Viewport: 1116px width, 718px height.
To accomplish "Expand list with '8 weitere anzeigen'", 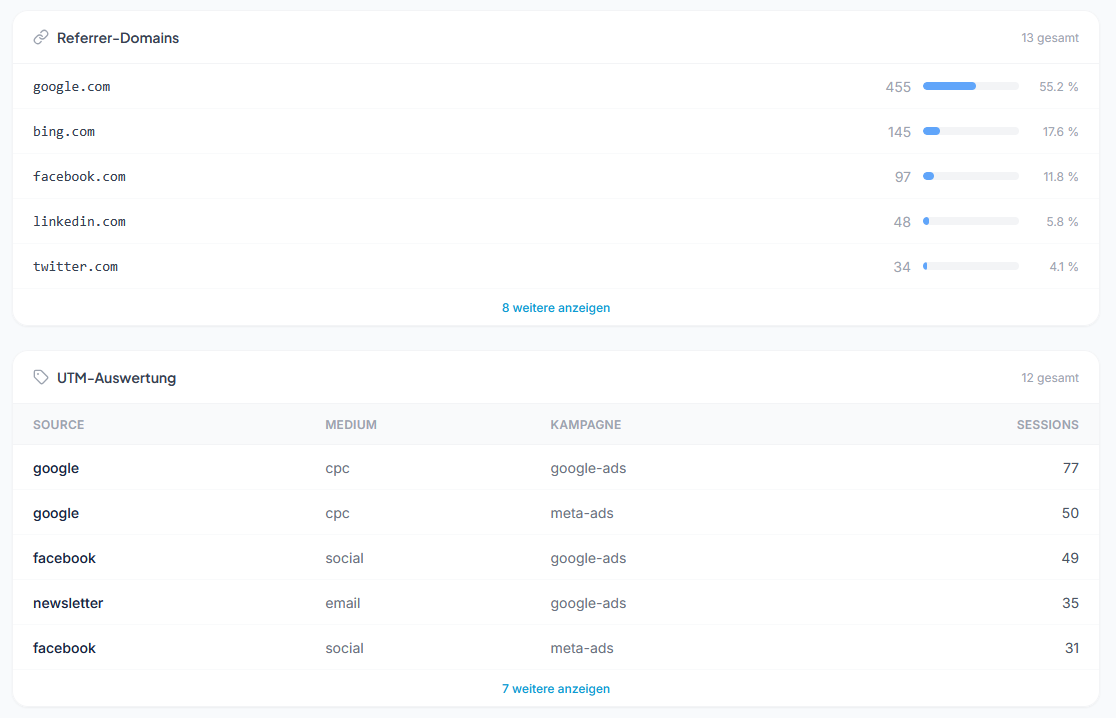I will tap(556, 308).
